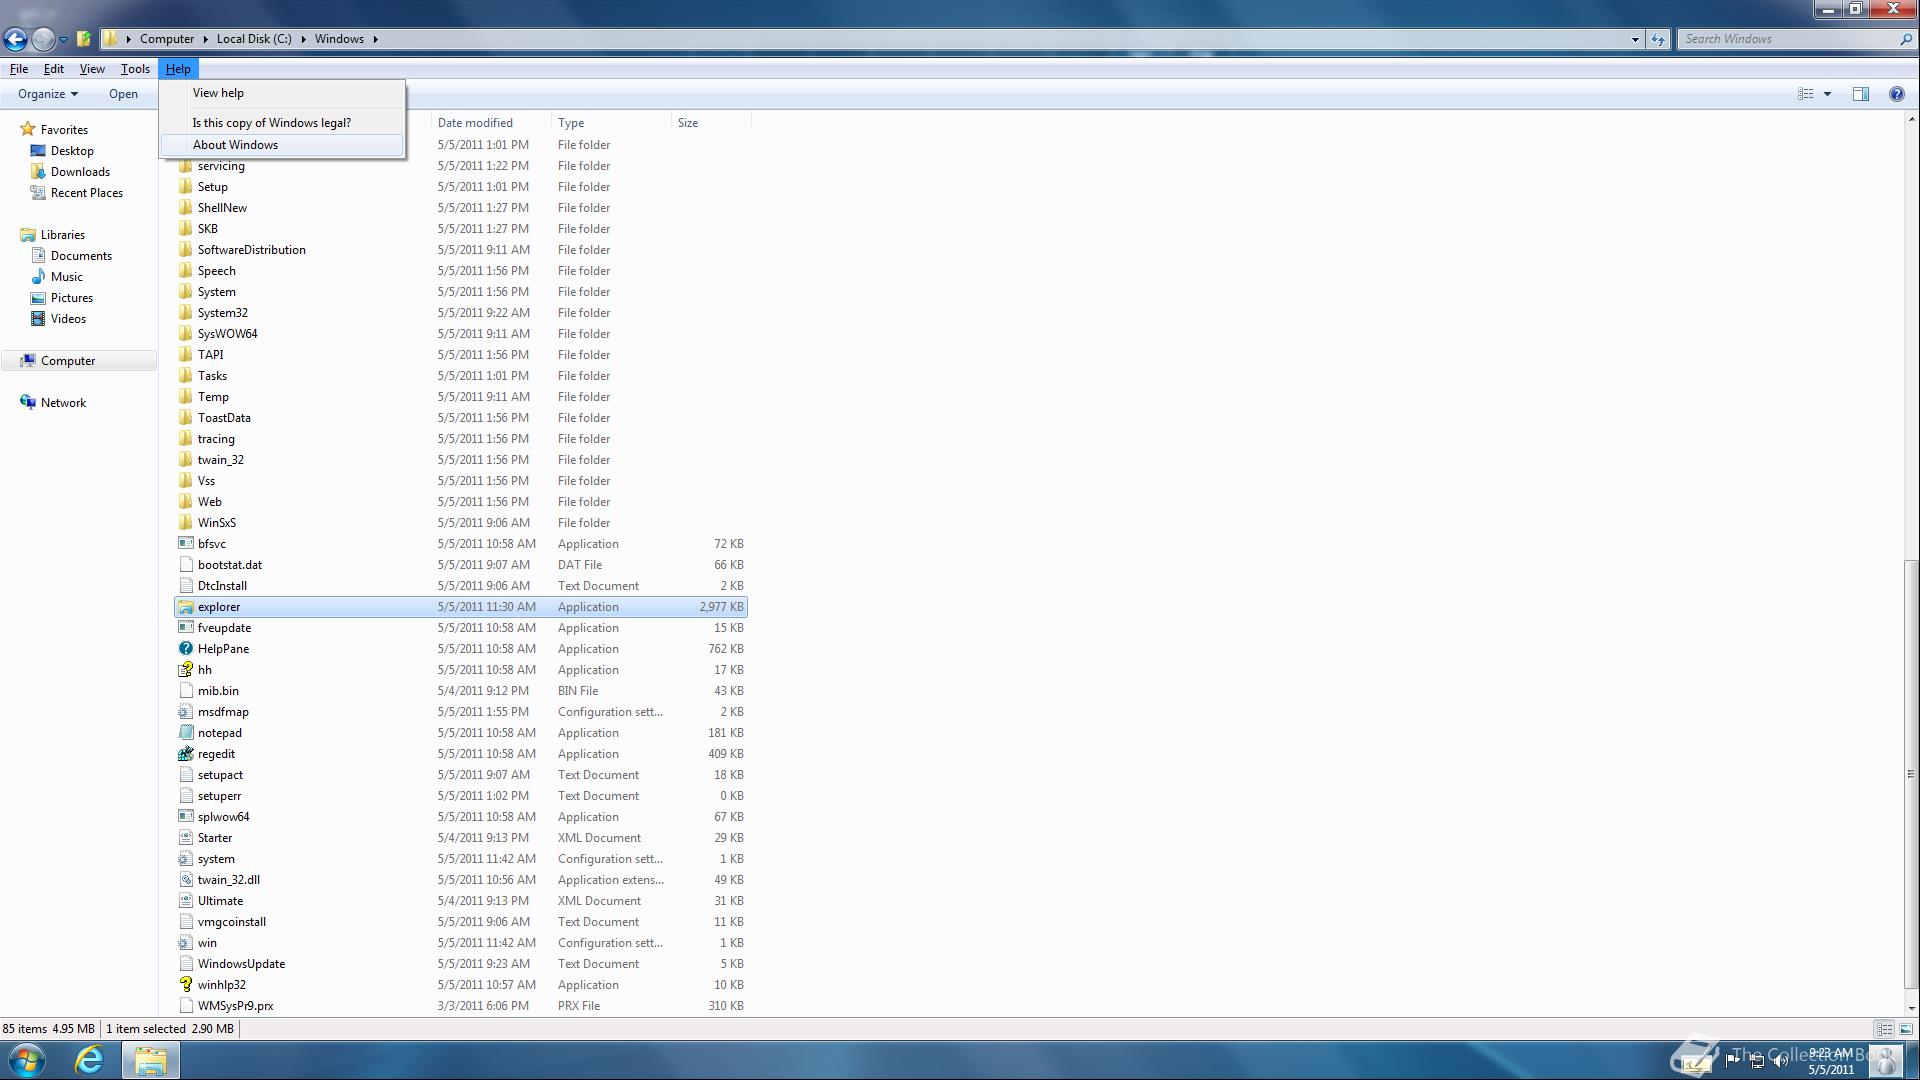Screen dimensions: 1920x1080
Task: Select the SysWOW64 folder icon
Action: (x=185, y=334)
